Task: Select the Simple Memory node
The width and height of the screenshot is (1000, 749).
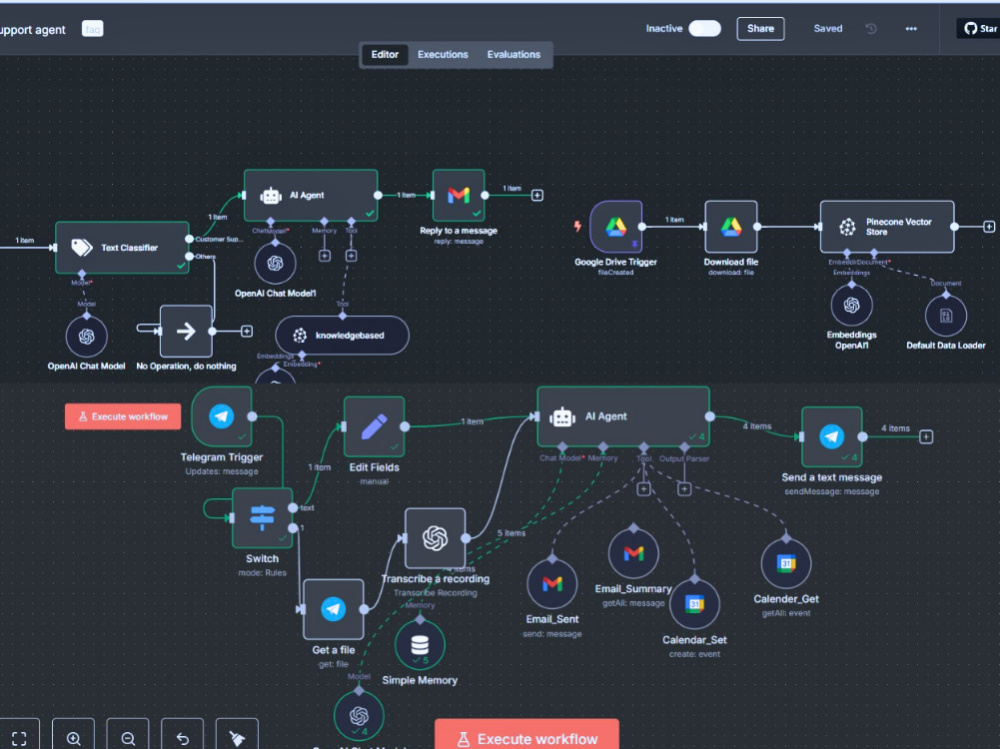Action: [420, 645]
